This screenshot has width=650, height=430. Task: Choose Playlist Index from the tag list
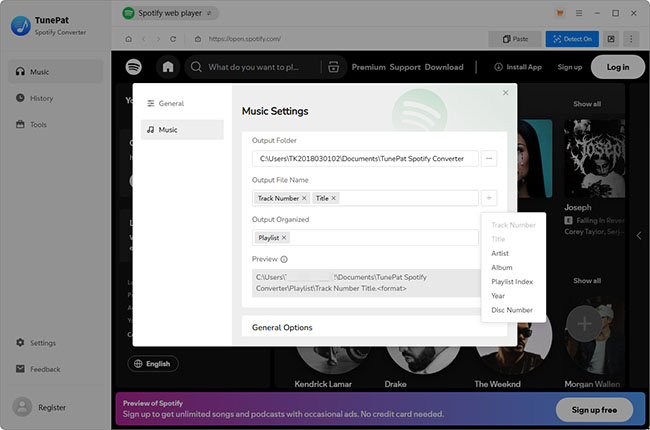click(513, 282)
